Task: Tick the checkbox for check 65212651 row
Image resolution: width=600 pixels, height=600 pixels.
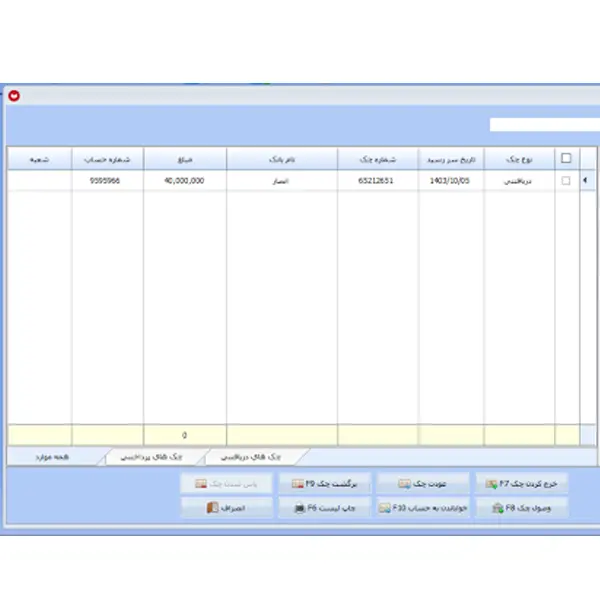Action: (x=566, y=181)
